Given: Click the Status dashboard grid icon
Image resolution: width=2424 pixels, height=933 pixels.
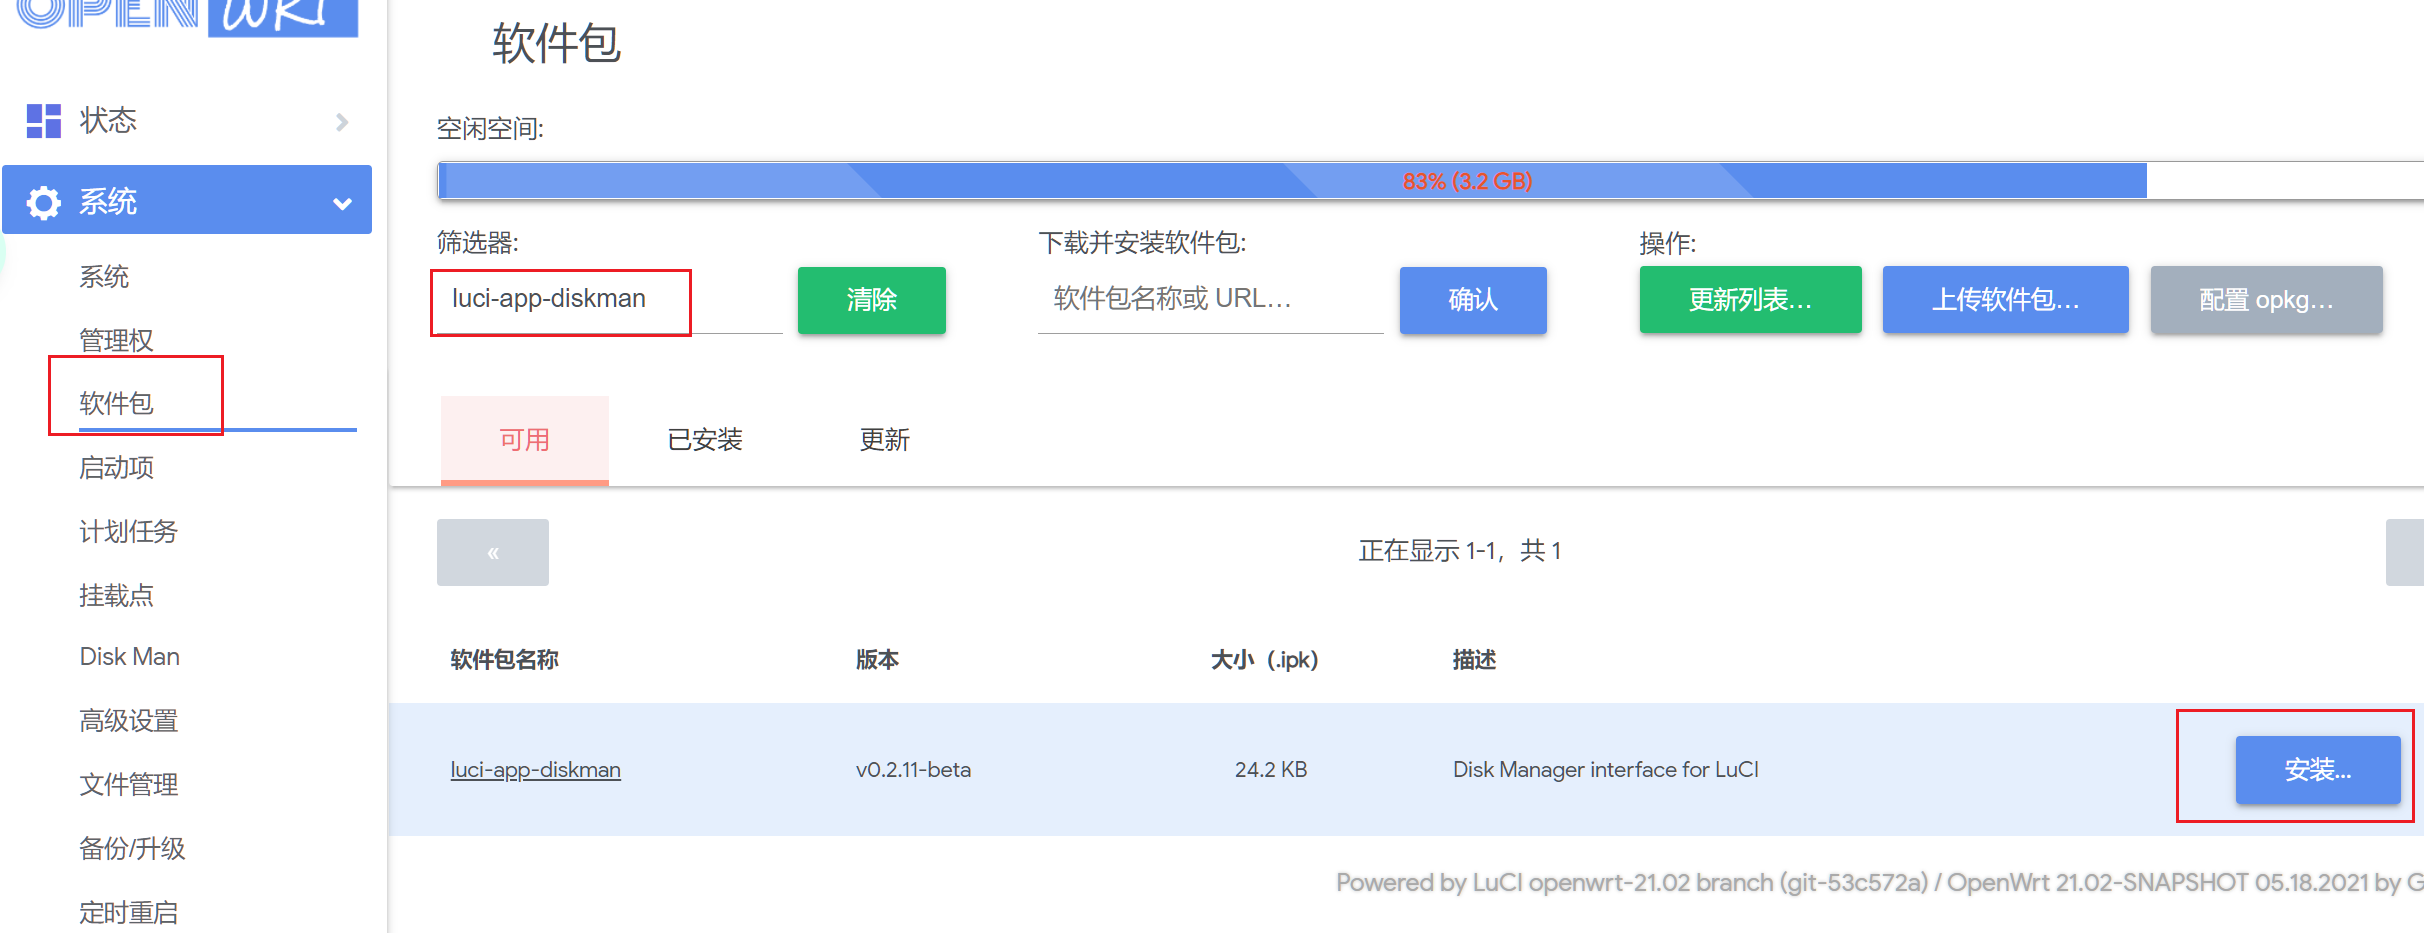Looking at the screenshot, I should tap(44, 121).
